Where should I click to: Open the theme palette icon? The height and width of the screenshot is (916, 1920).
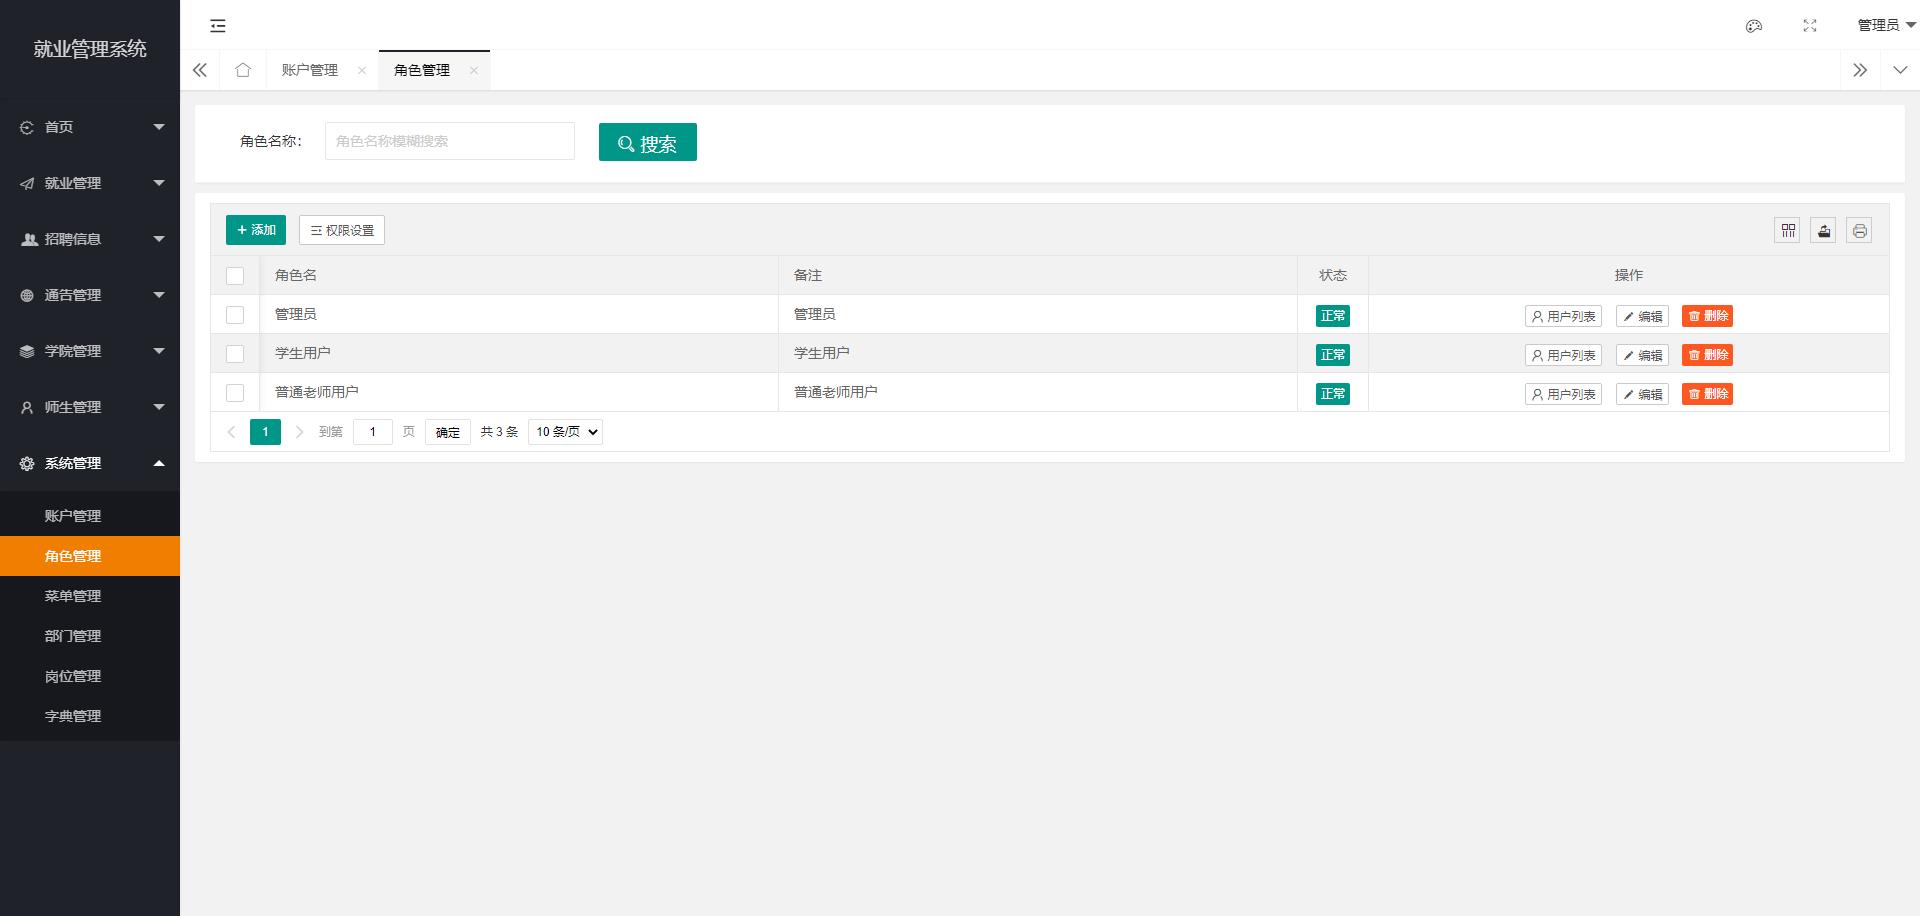pyautogui.click(x=1754, y=26)
